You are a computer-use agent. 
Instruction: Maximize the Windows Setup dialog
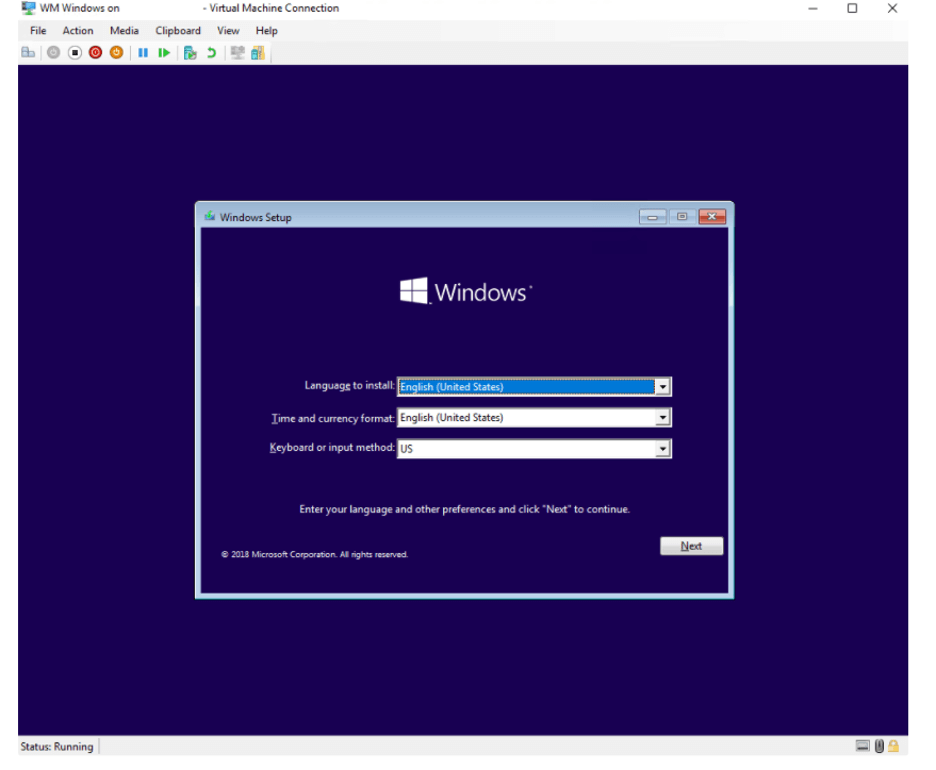tap(682, 217)
